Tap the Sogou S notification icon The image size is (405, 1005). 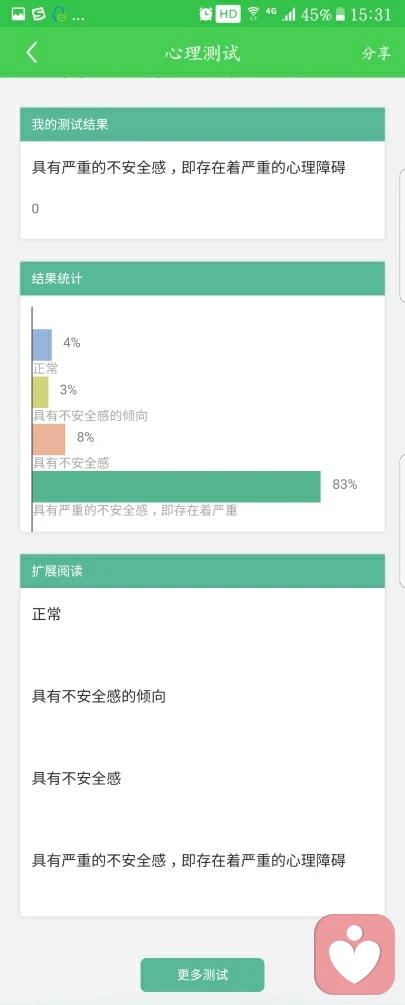[39, 13]
